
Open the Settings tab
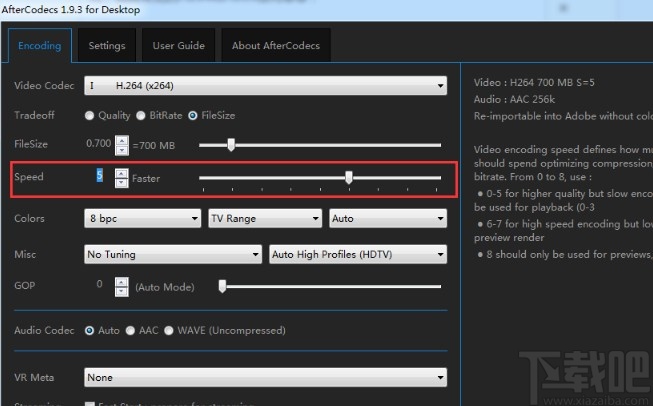tap(107, 45)
